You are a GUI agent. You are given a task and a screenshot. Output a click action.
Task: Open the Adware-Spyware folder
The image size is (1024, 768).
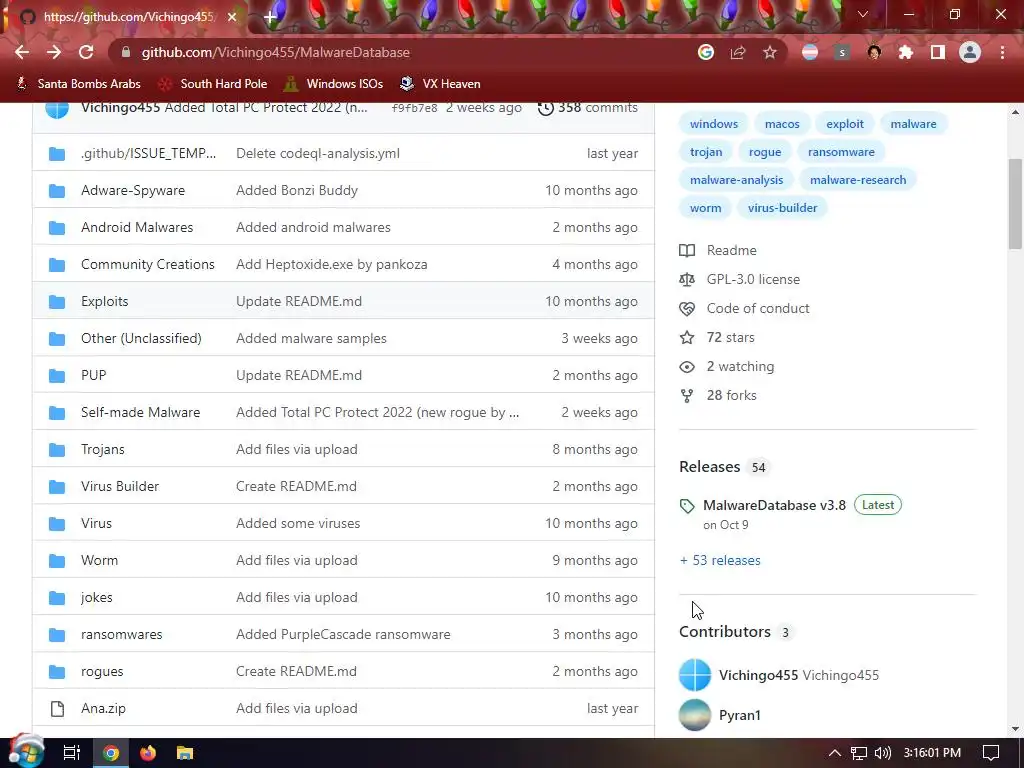point(133,190)
